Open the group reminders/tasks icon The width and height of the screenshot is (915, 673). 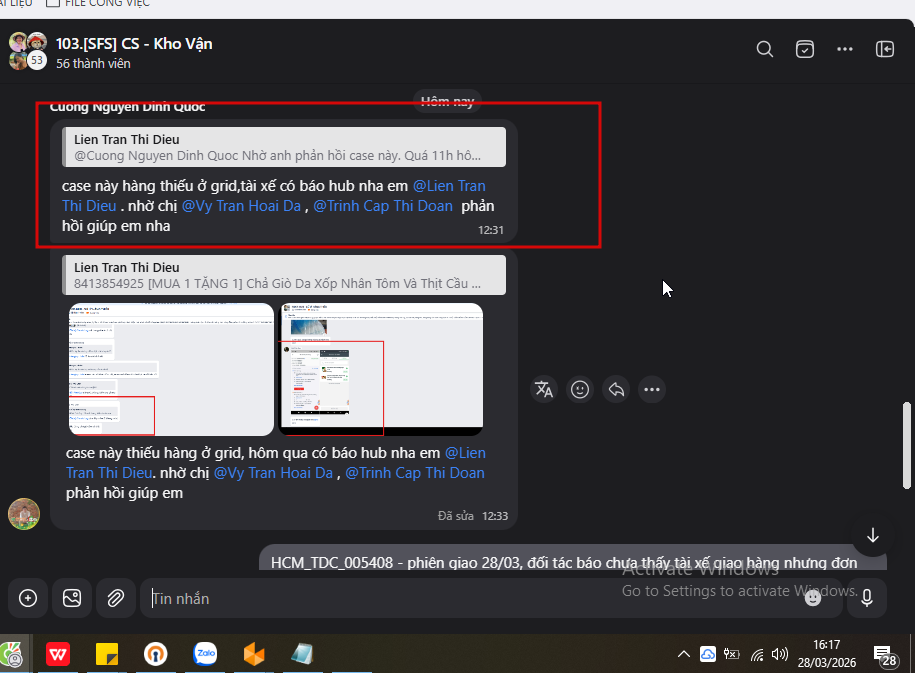805,49
